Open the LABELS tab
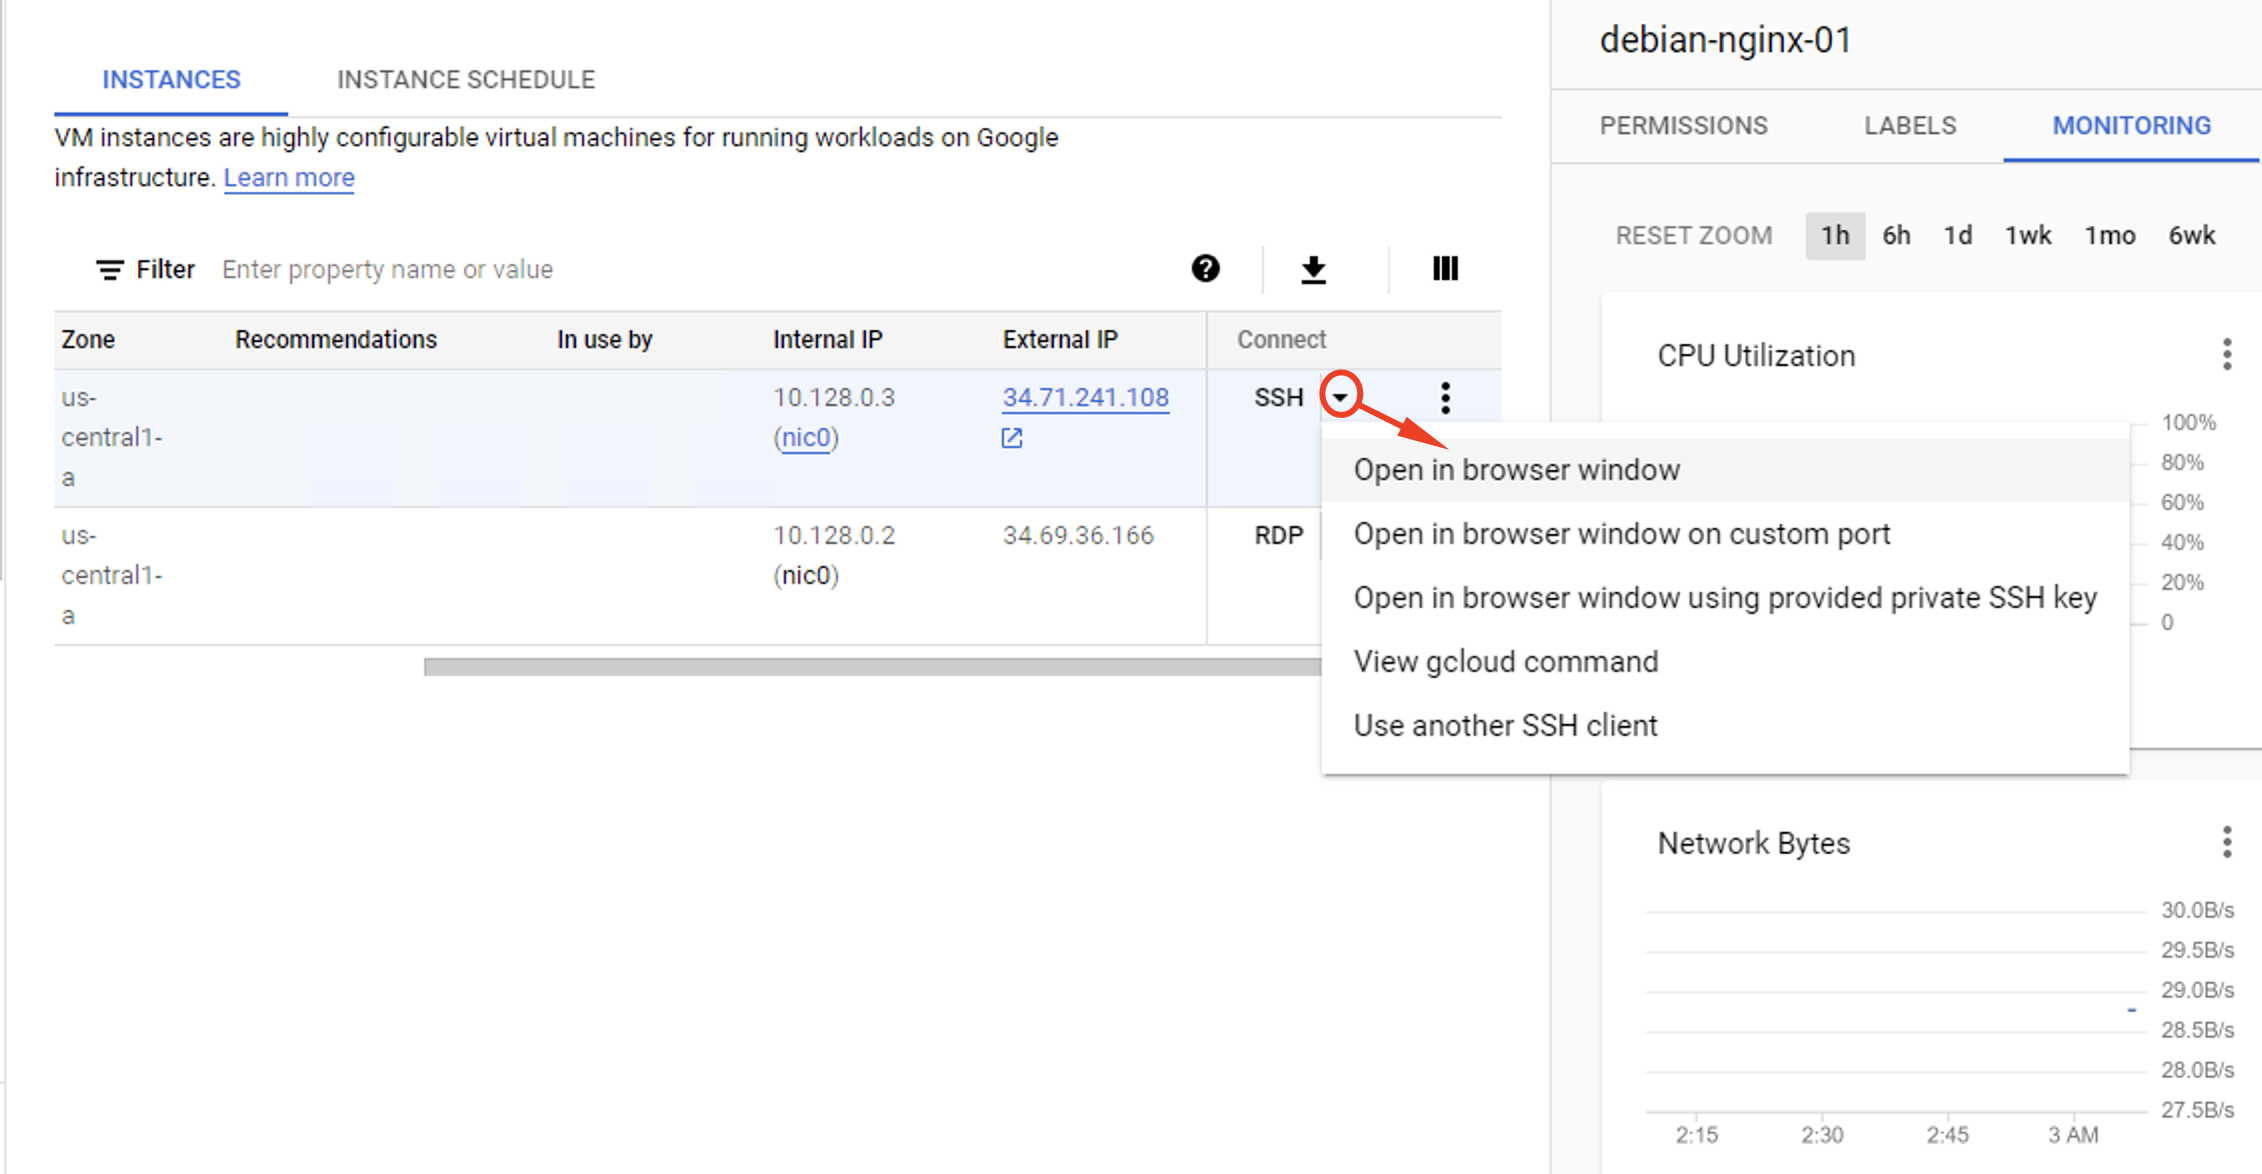This screenshot has width=2262, height=1174. click(1910, 126)
